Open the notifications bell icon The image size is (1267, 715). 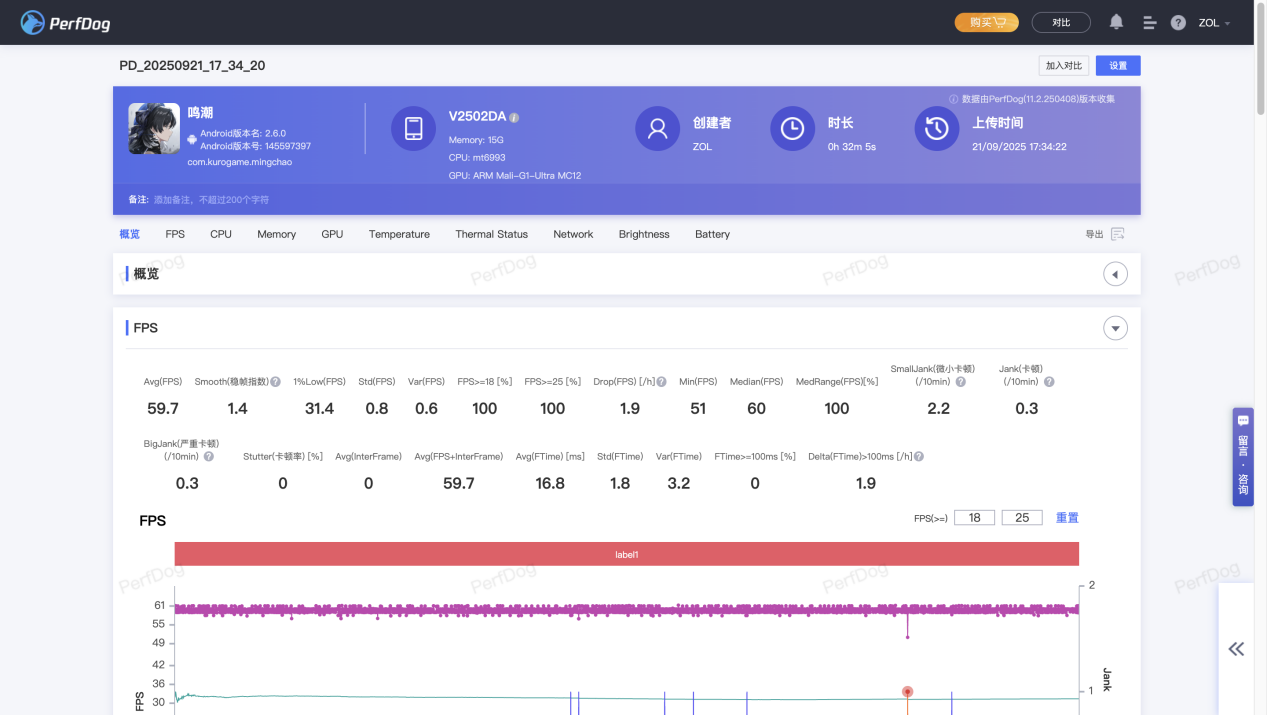pos(1116,22)
